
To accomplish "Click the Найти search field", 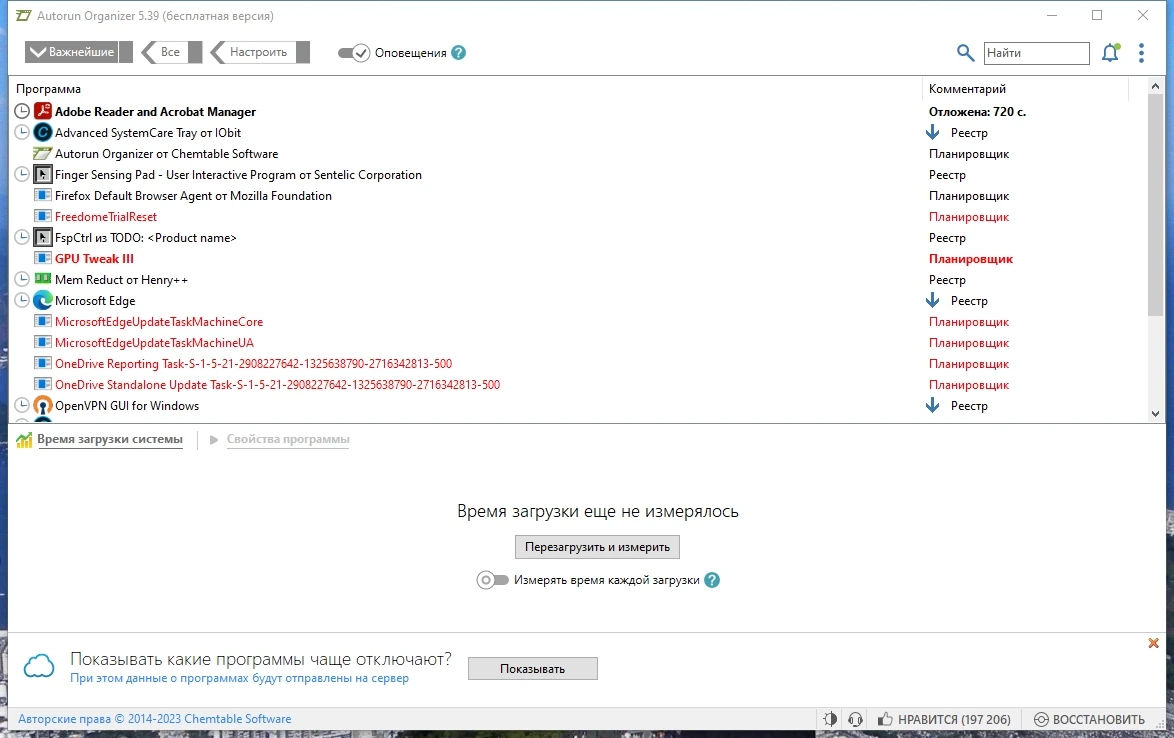I will click(x=1036, y=52).
